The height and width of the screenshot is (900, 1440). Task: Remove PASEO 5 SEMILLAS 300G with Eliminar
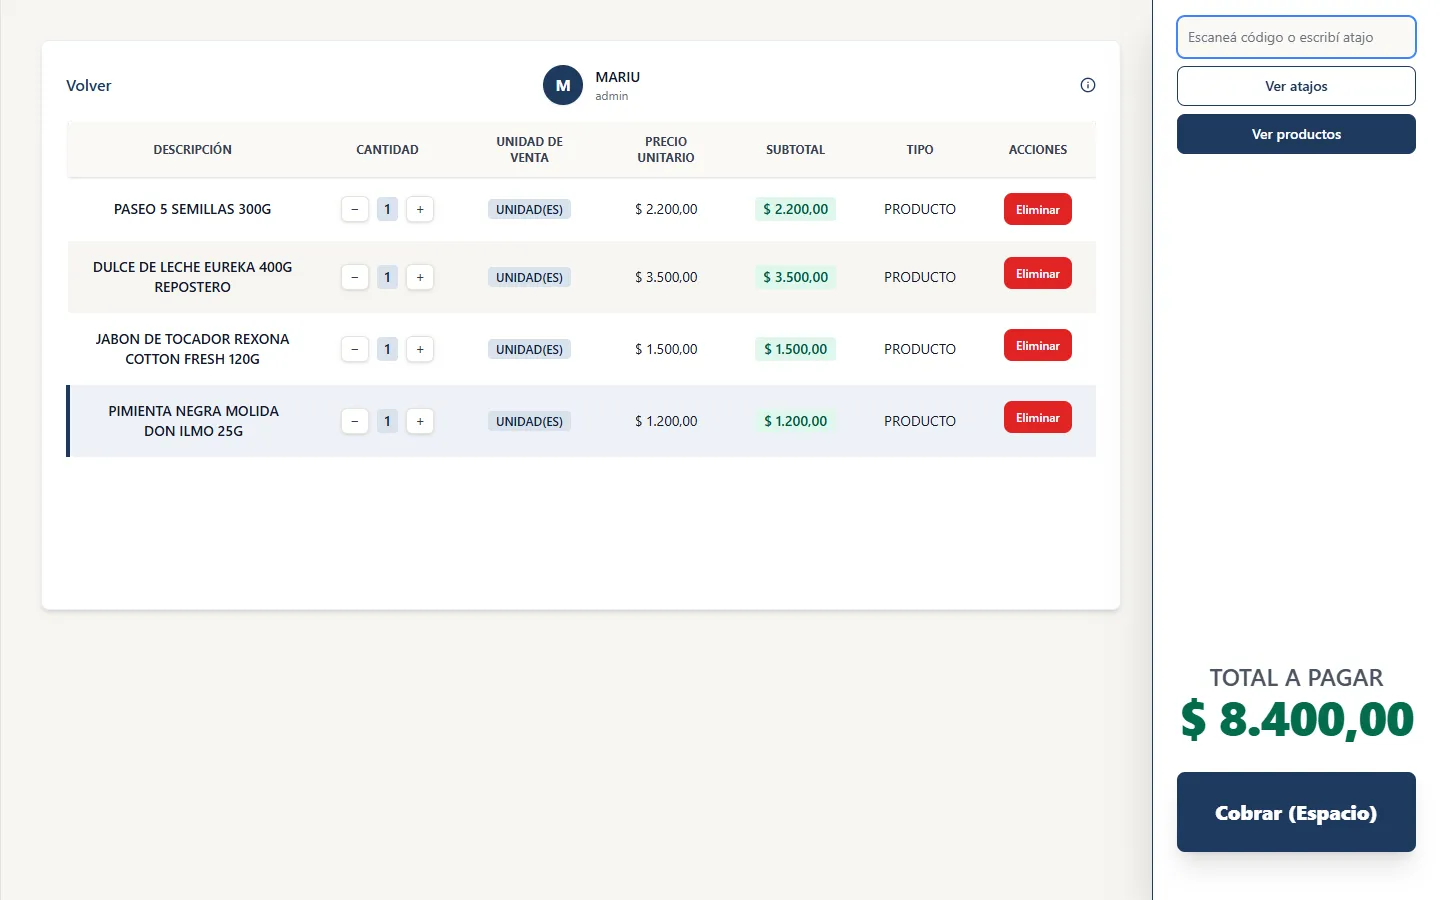pos(1038,209)
